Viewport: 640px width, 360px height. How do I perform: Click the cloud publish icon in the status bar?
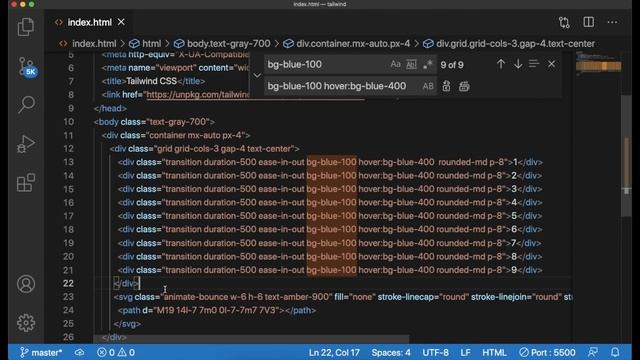80,352
